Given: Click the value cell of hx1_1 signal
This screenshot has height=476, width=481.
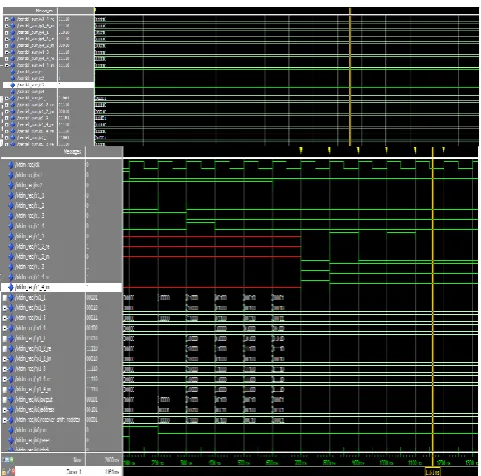Looking at the screenshot, I should pos(92,298).
